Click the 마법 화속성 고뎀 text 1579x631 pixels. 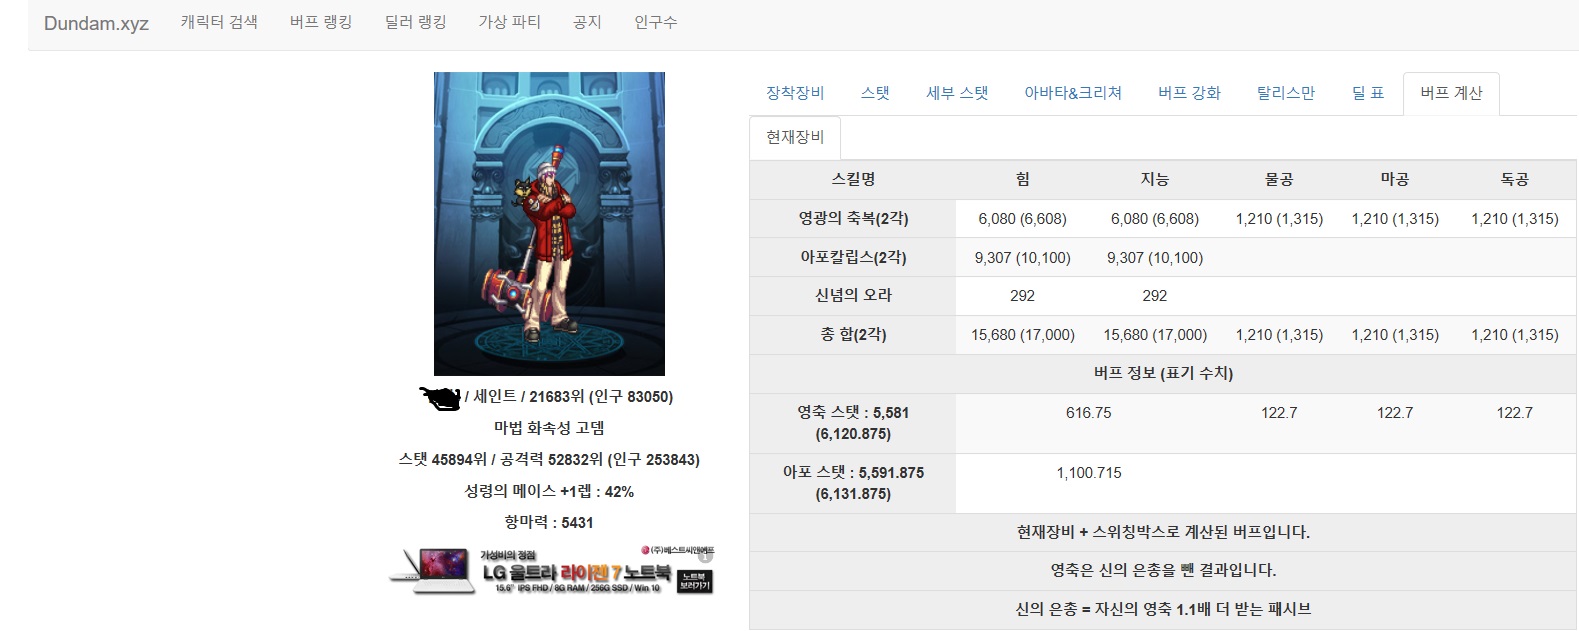coord(549,428)
